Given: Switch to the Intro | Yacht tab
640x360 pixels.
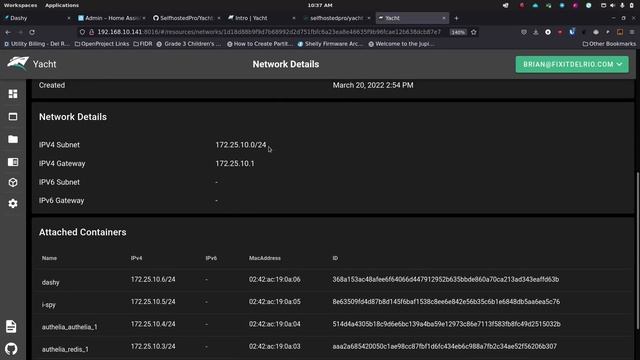Looking at the screenshot, I should tap(261, 18).
